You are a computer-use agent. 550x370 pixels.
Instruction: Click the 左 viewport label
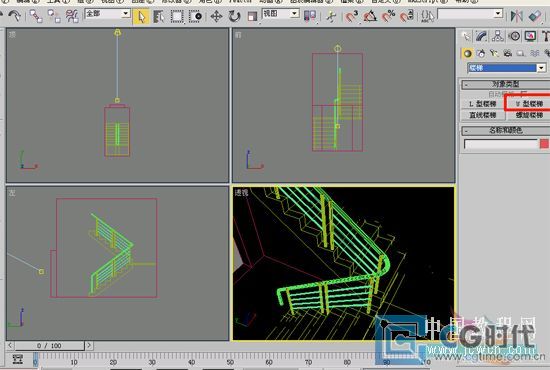click(x=12, y=193)
